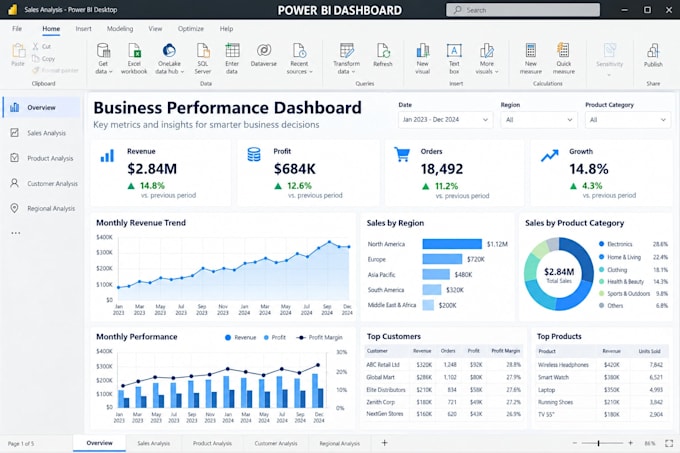Select the Sales Analysis page tab at bottom
The width and height of the screenshot is (680, 453).
click(154, 443)
